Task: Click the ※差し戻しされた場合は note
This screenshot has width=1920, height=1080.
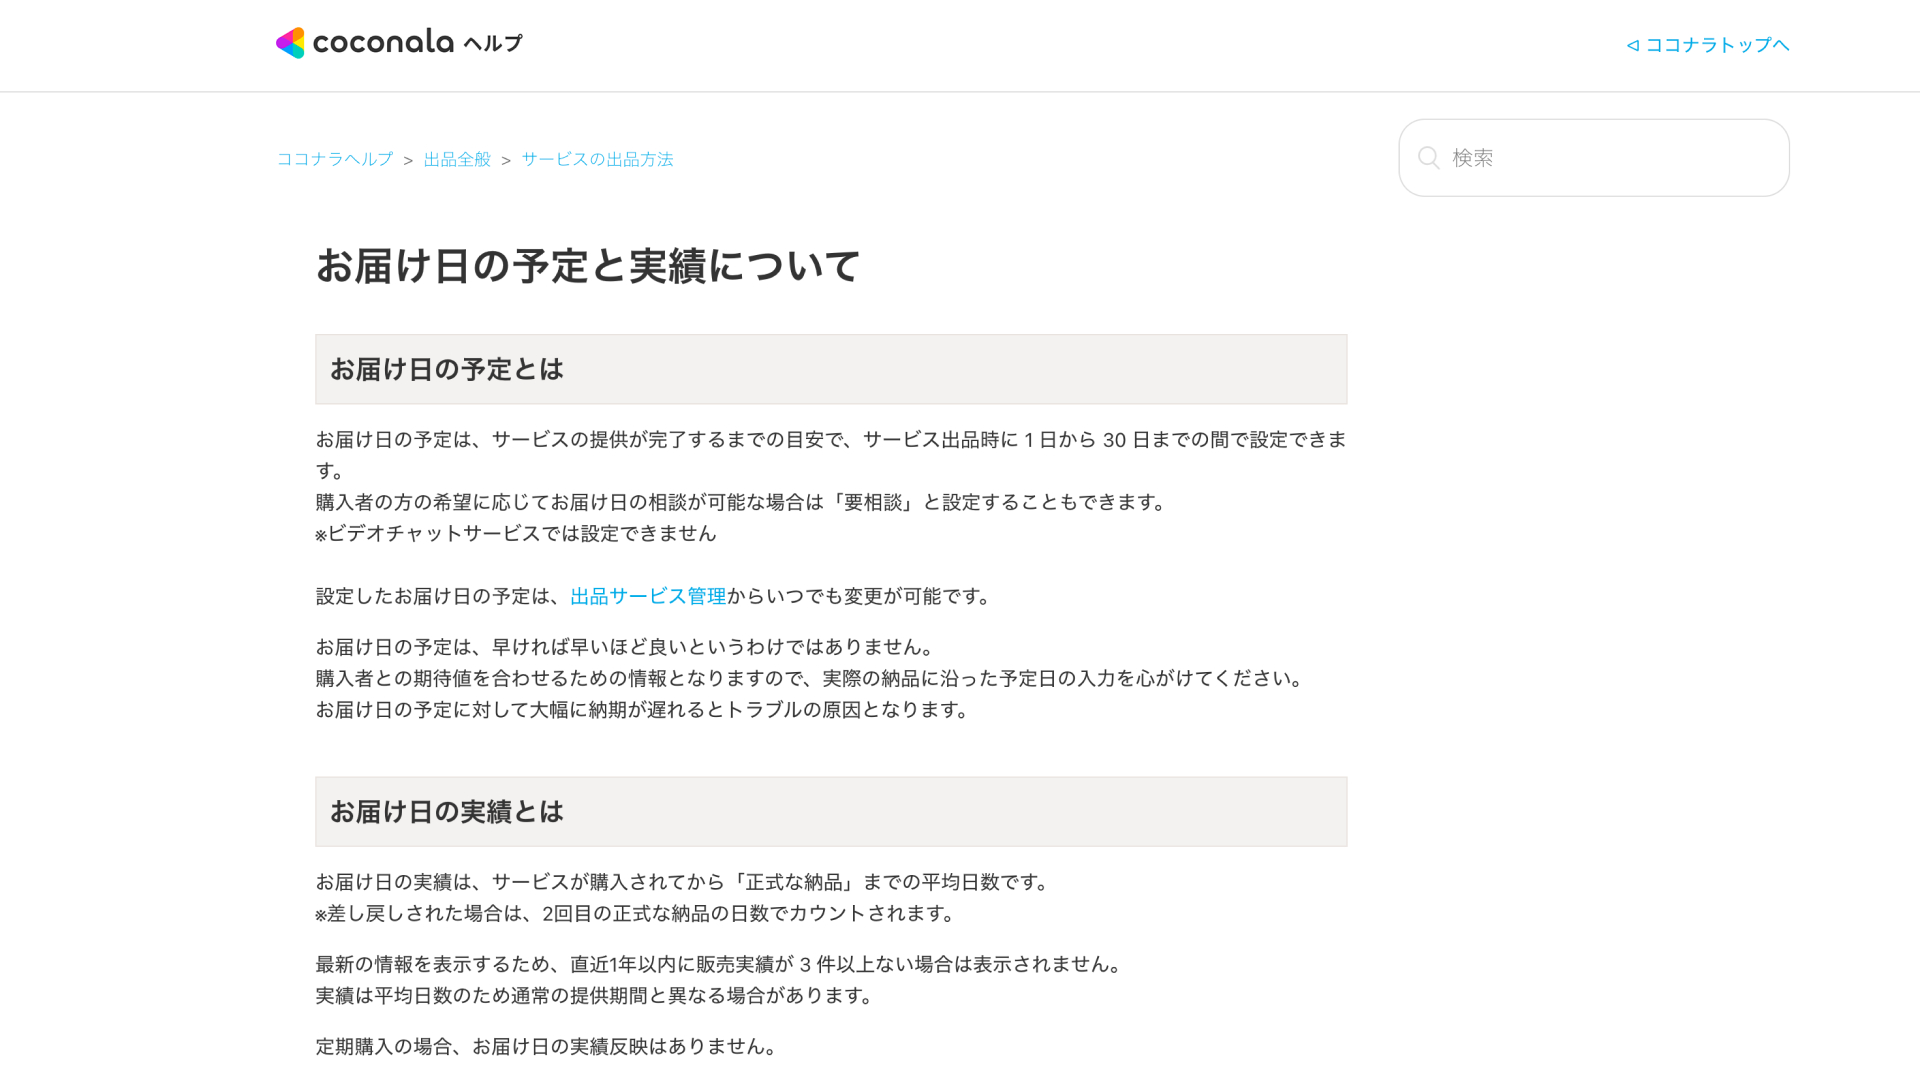Action: [637, 914]
